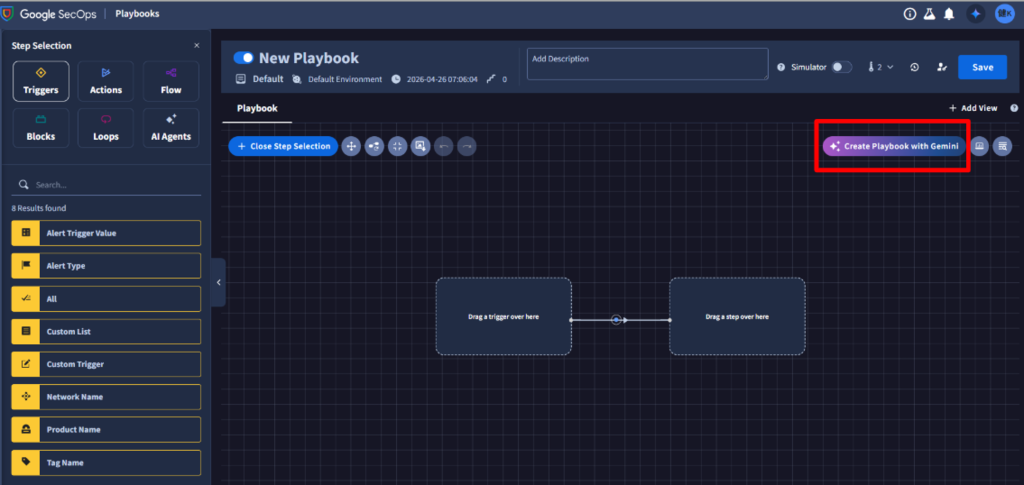Open the lab flask icon in top bar

point(929,14)
